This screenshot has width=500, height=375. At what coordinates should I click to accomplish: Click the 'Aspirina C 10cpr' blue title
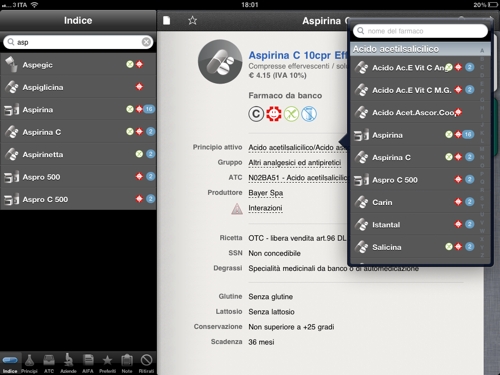(298, 55)
